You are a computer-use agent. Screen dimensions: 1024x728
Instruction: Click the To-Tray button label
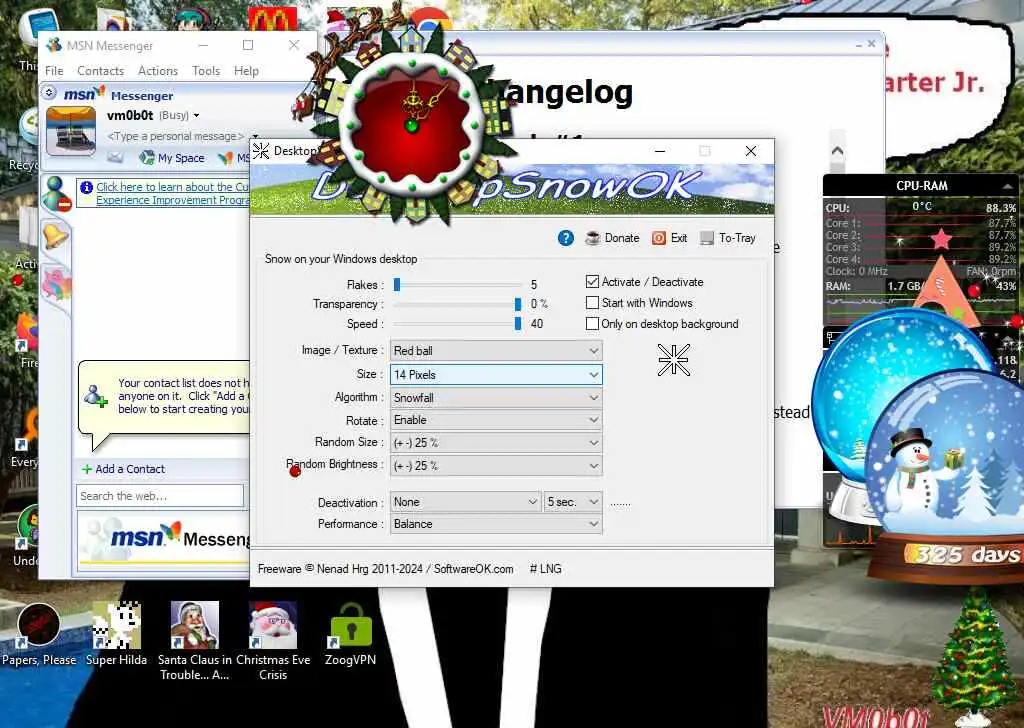[x=737, y=238]
